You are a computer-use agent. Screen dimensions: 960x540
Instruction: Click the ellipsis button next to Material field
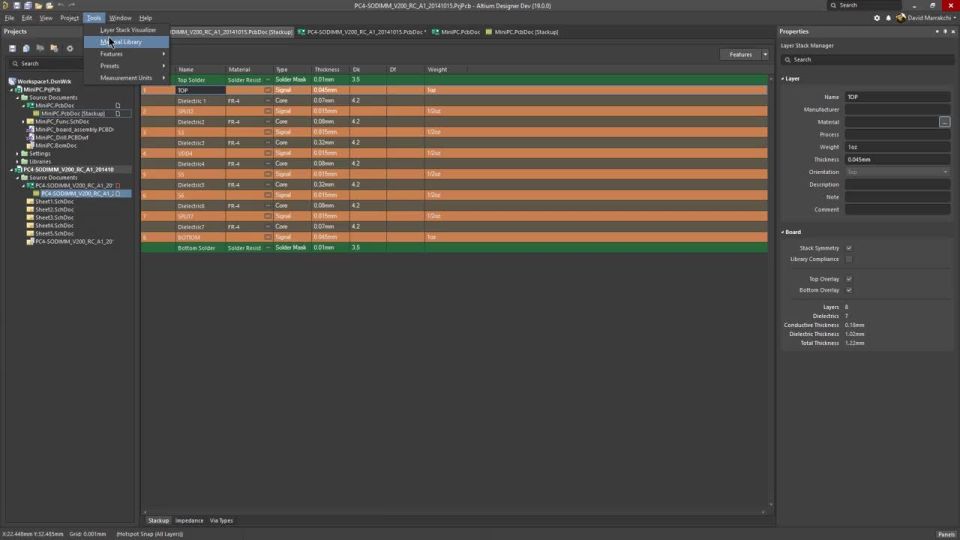945,122
